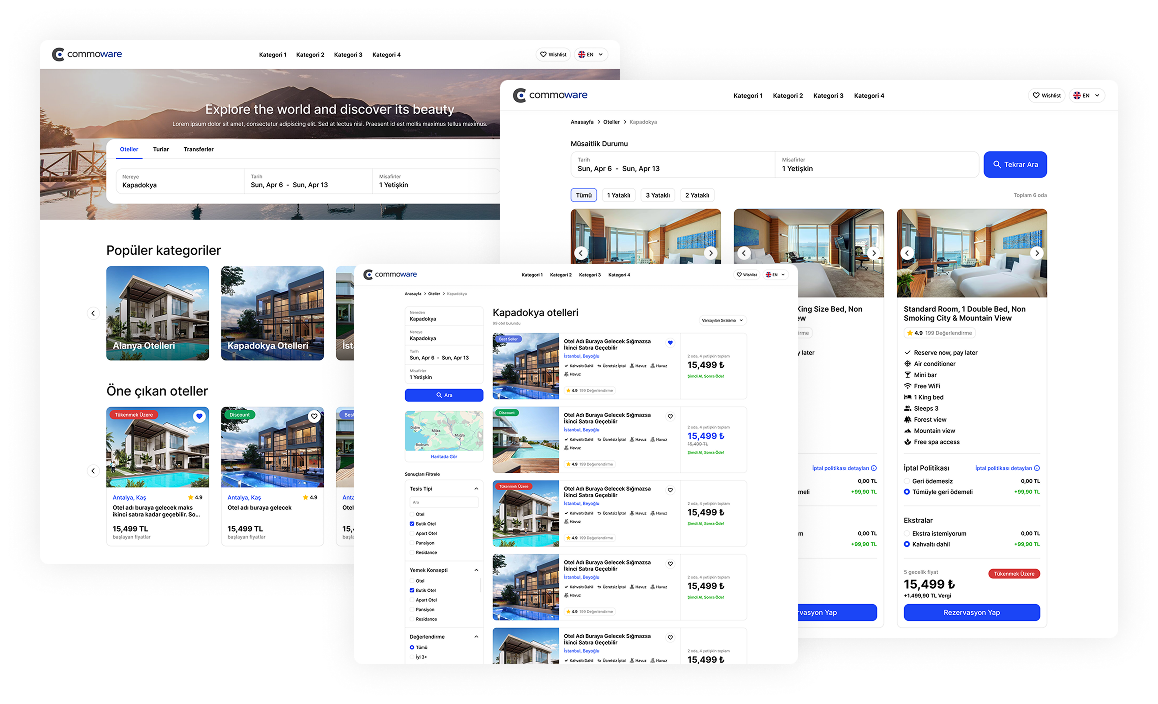Click the info icon next to İptal politikası detayları
Image resolution: width=1158 pixels, height=704 pixels.
(1036, 468)
